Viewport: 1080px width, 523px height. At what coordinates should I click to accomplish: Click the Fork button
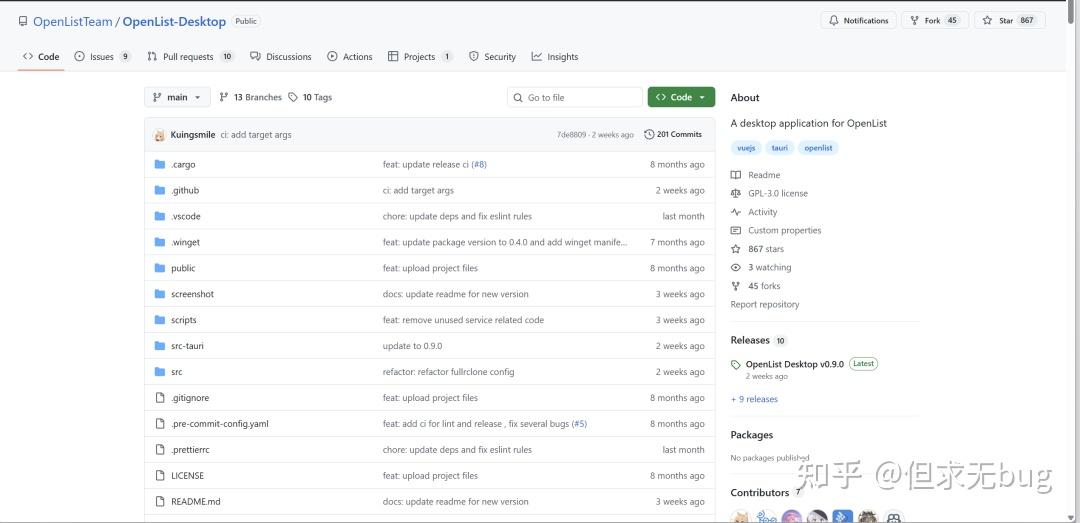point(935,21)
